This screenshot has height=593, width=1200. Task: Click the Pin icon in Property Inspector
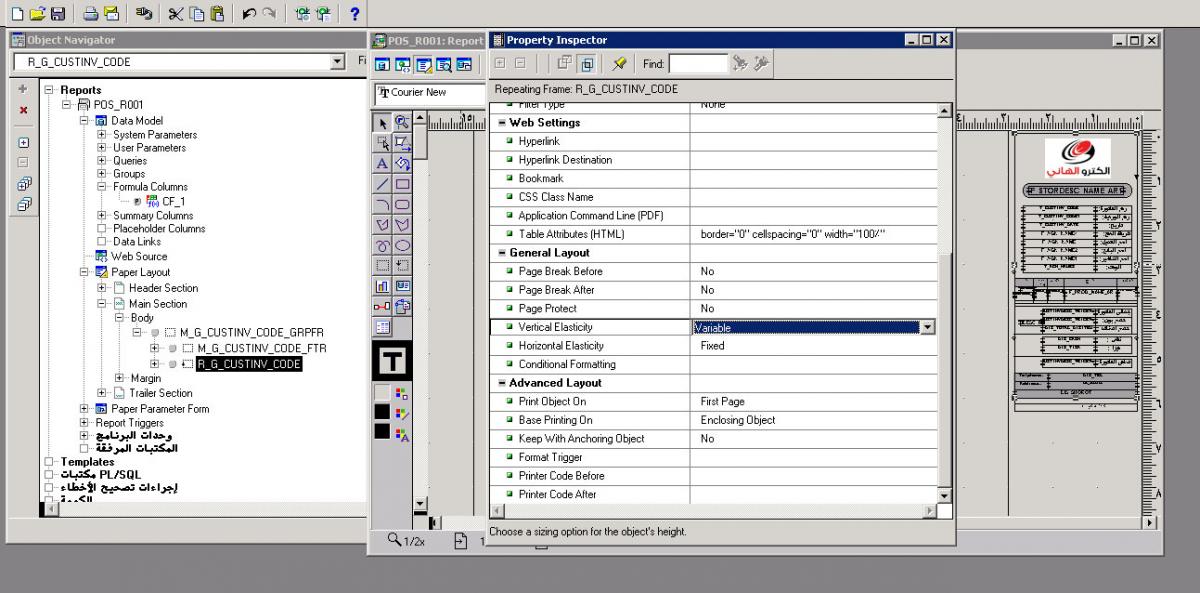tap(620, 64)
